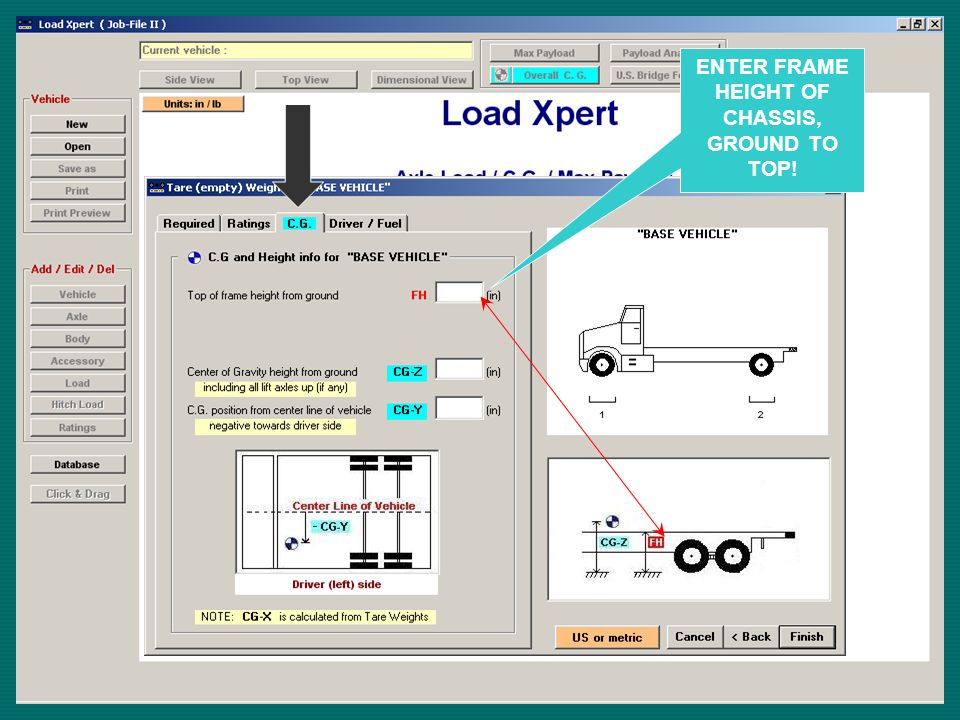This screenshot has width=960, height=720.
Task: Switch to Side View
Action: click(x=190, y=80)
